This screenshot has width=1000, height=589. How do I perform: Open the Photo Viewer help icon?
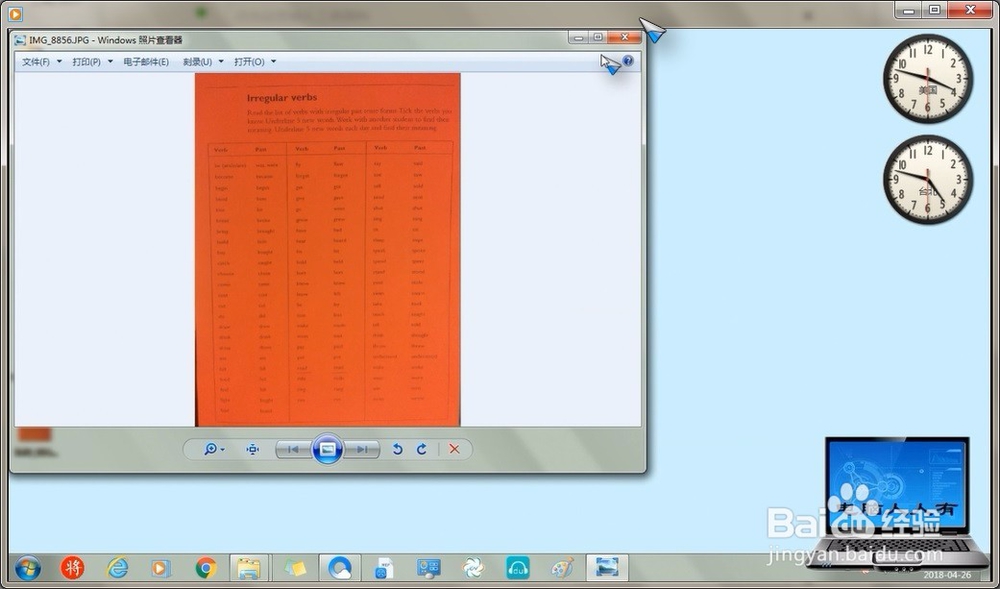[628, 61]
